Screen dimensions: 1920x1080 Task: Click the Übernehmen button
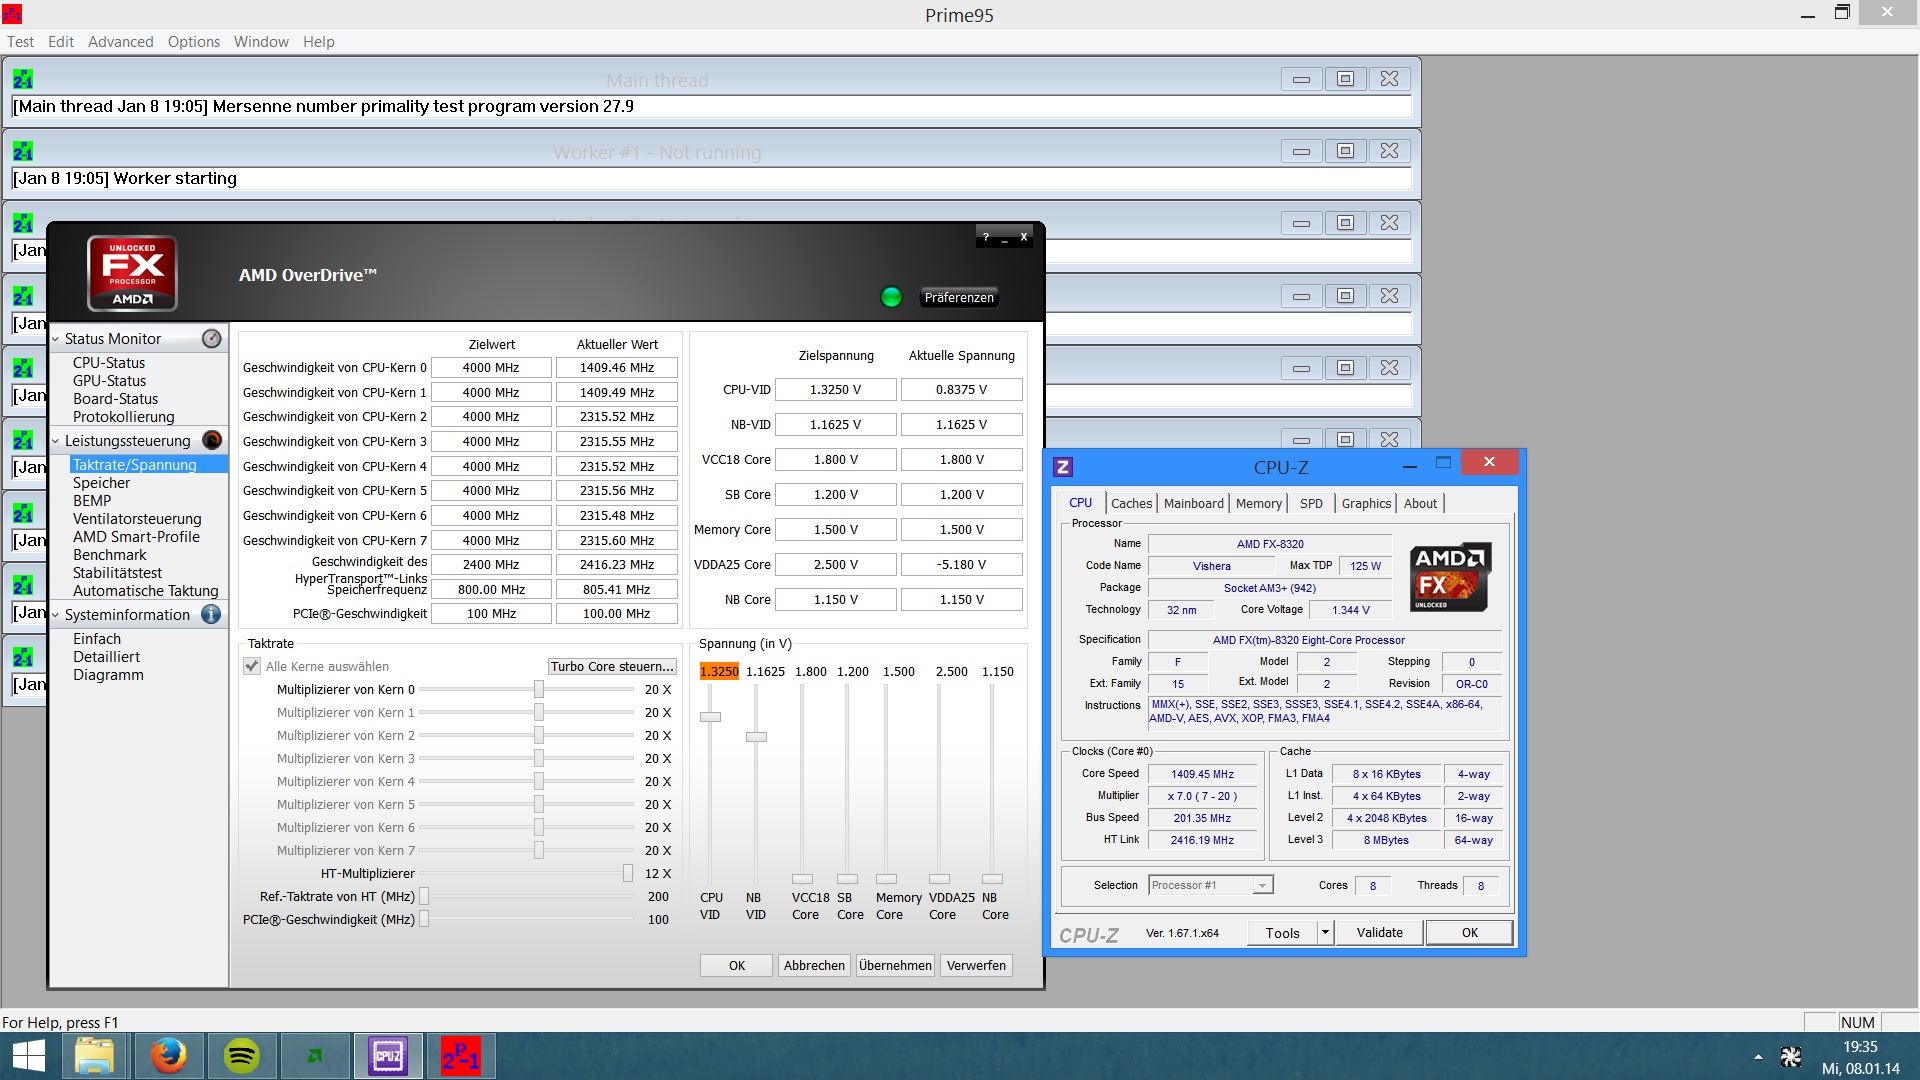click(895, 966)
